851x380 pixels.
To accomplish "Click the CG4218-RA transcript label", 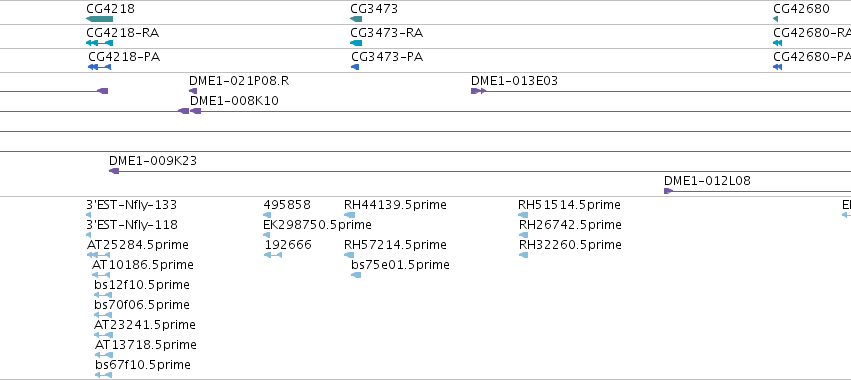I will click(x=122, y=33).
